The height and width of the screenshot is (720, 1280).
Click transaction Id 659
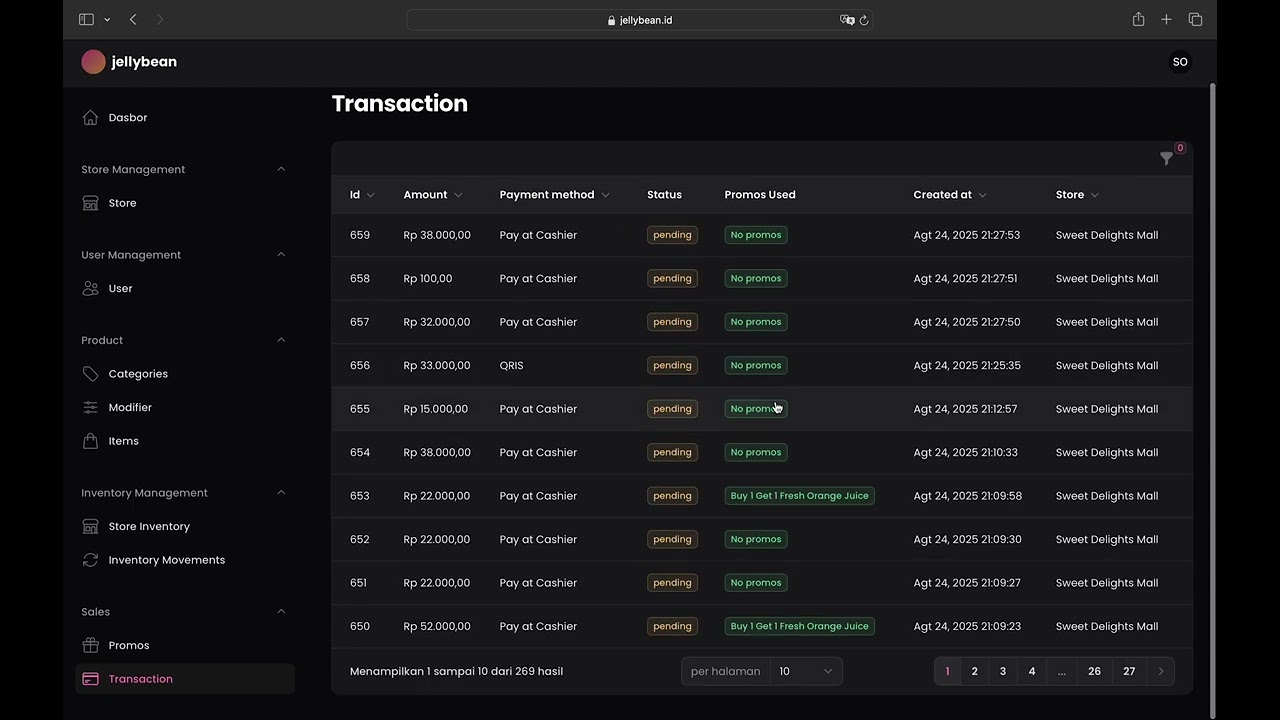[x=360, y=235]
